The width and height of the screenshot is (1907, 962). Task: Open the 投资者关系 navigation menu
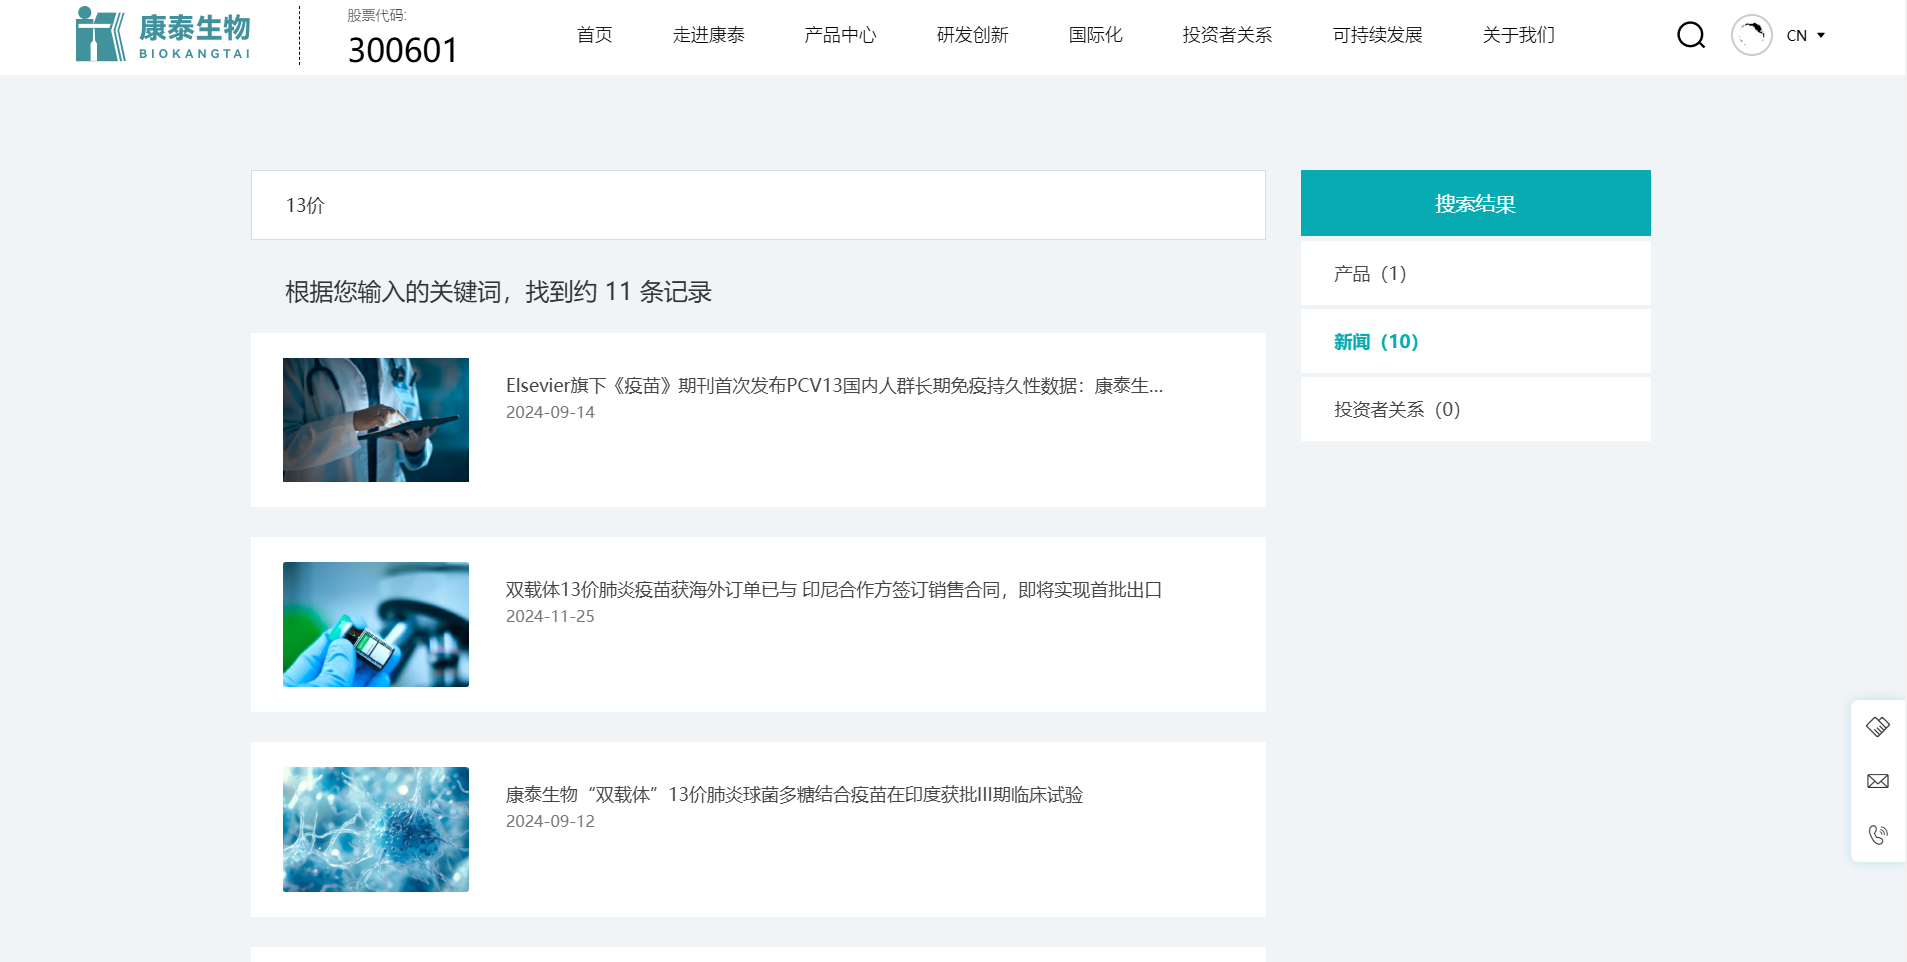[x=1226, y=35]
